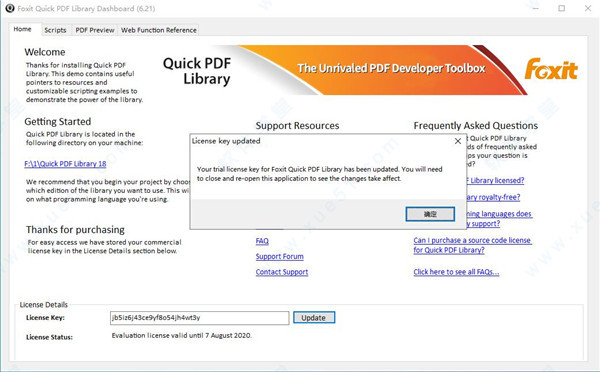Open the royalty-free question link
This screenshot has height=372, width=600.
(494, 197)
